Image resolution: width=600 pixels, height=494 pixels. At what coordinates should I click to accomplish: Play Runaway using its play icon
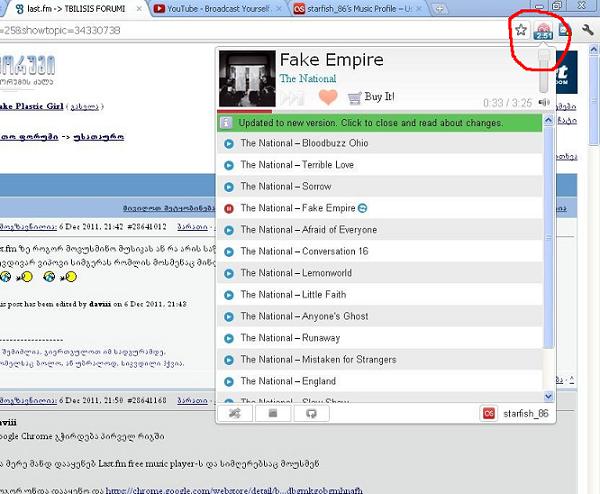(229, 338)
